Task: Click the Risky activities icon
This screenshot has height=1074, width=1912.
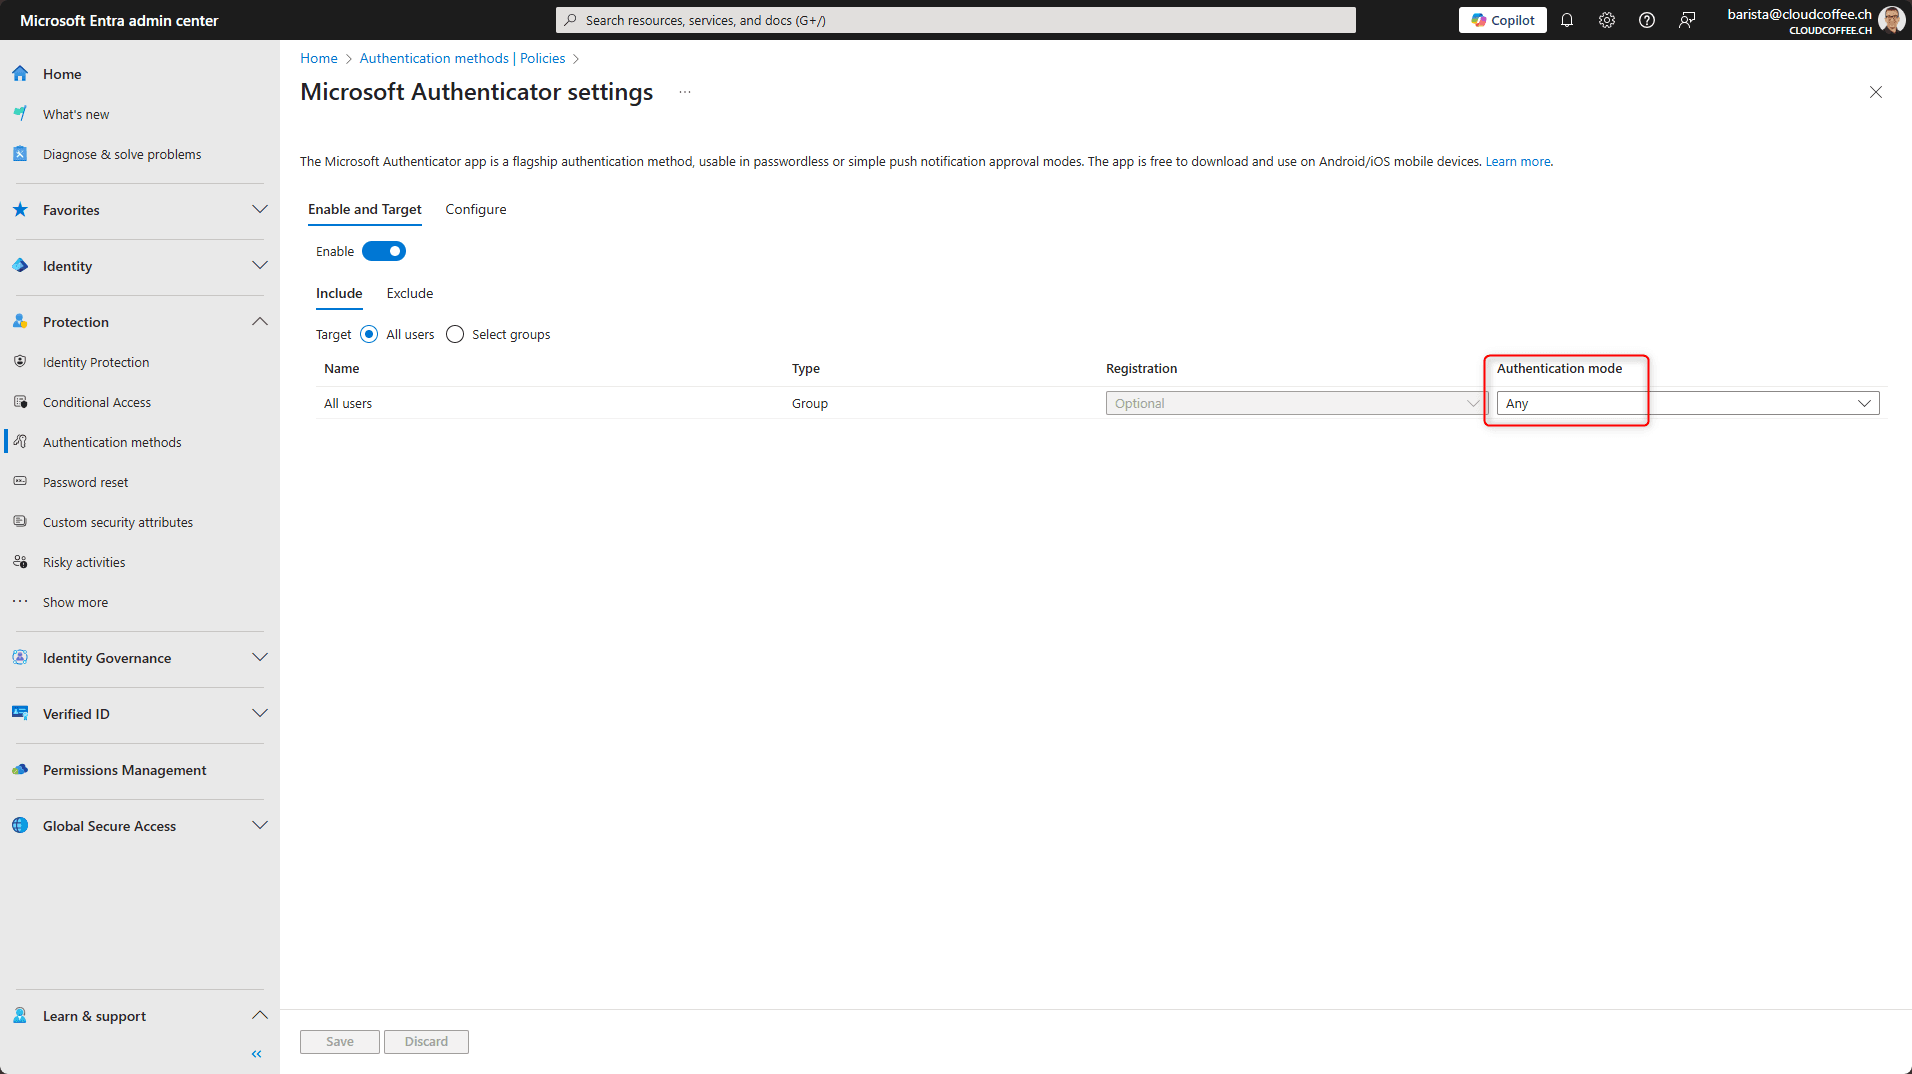Action: [20, 562]
